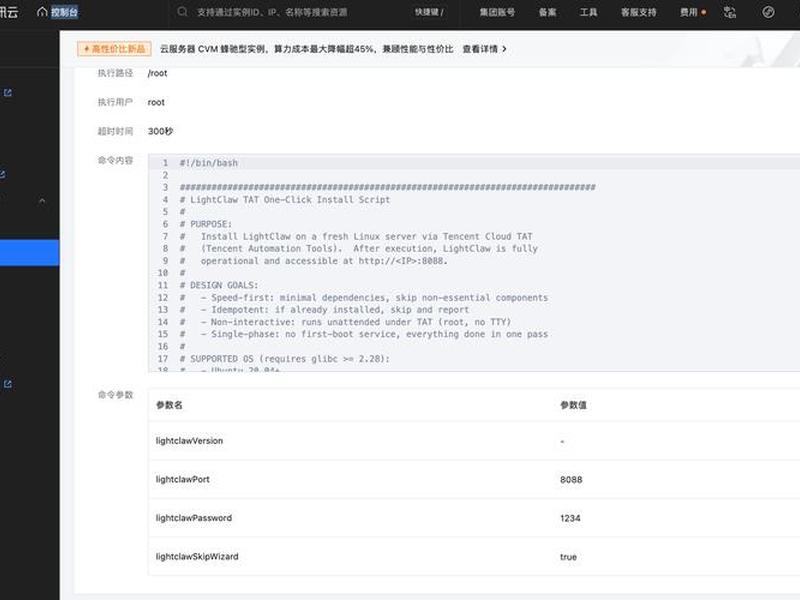Click the search magnifier icon
Viewport: 800px width, 600px height.
pyautogui.click(x=182, y=12)
